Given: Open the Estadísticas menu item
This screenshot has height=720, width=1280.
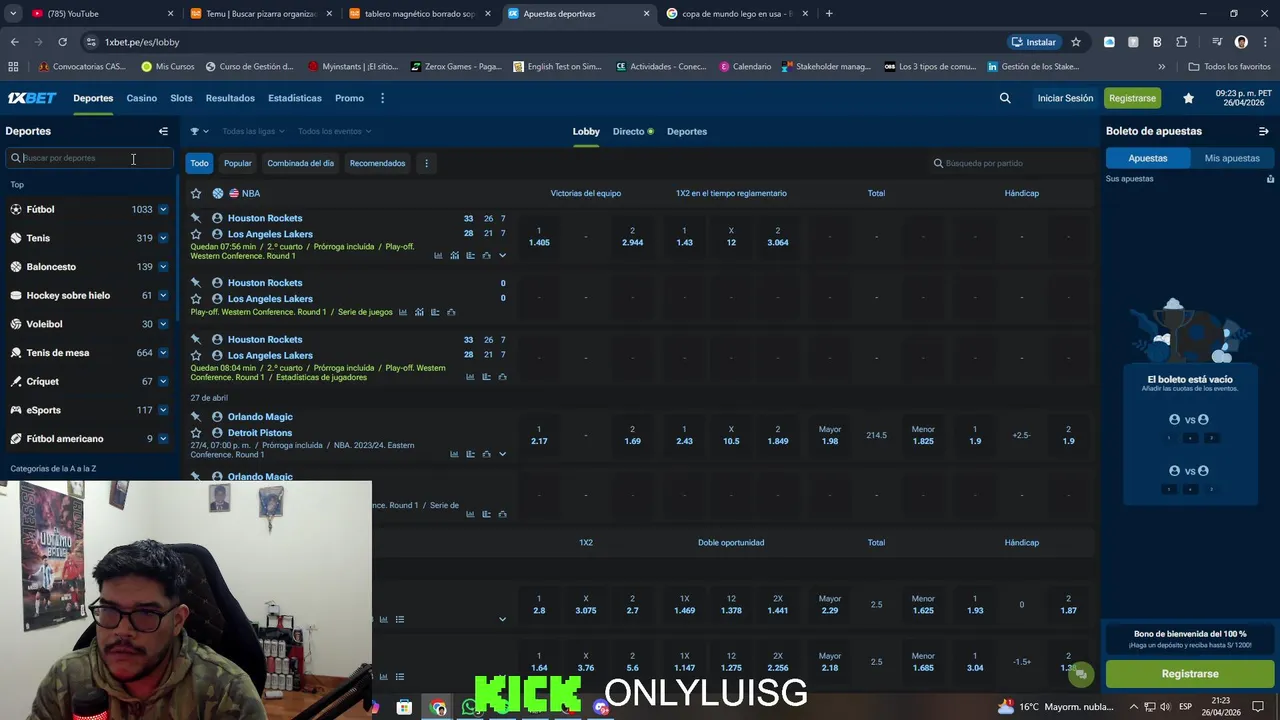Looking at the screenshot, I should click(x=295, y=98).
